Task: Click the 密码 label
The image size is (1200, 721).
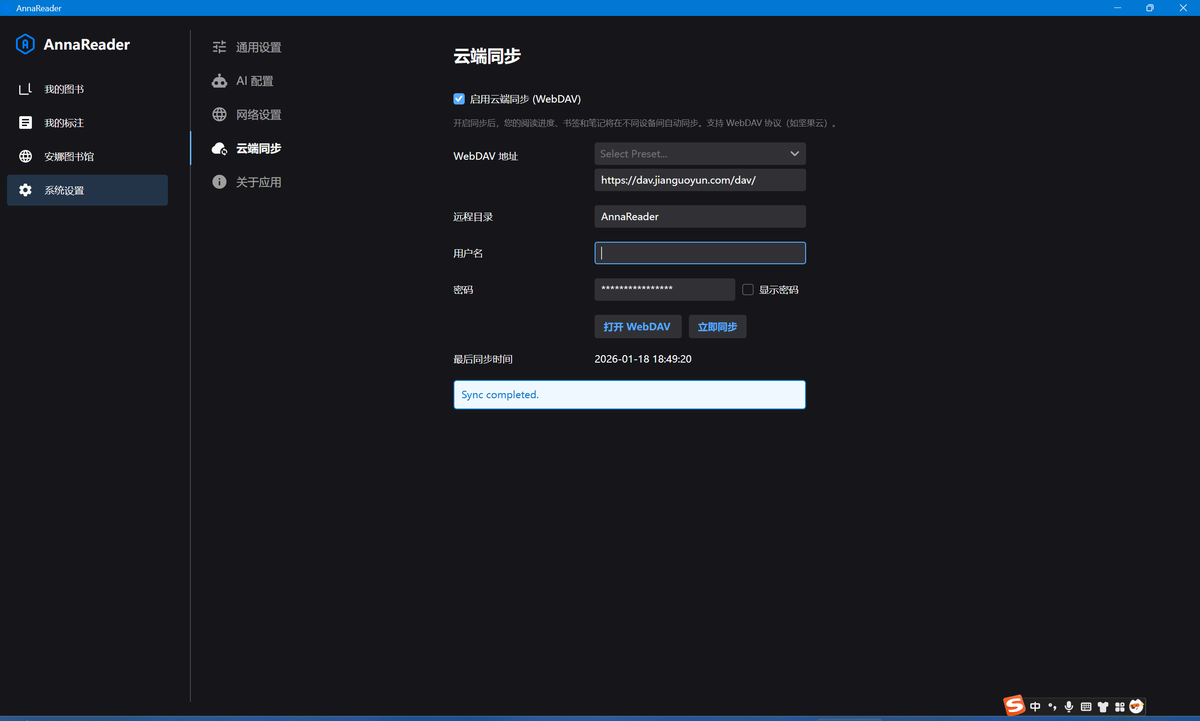Action: [x=463, y=290]
